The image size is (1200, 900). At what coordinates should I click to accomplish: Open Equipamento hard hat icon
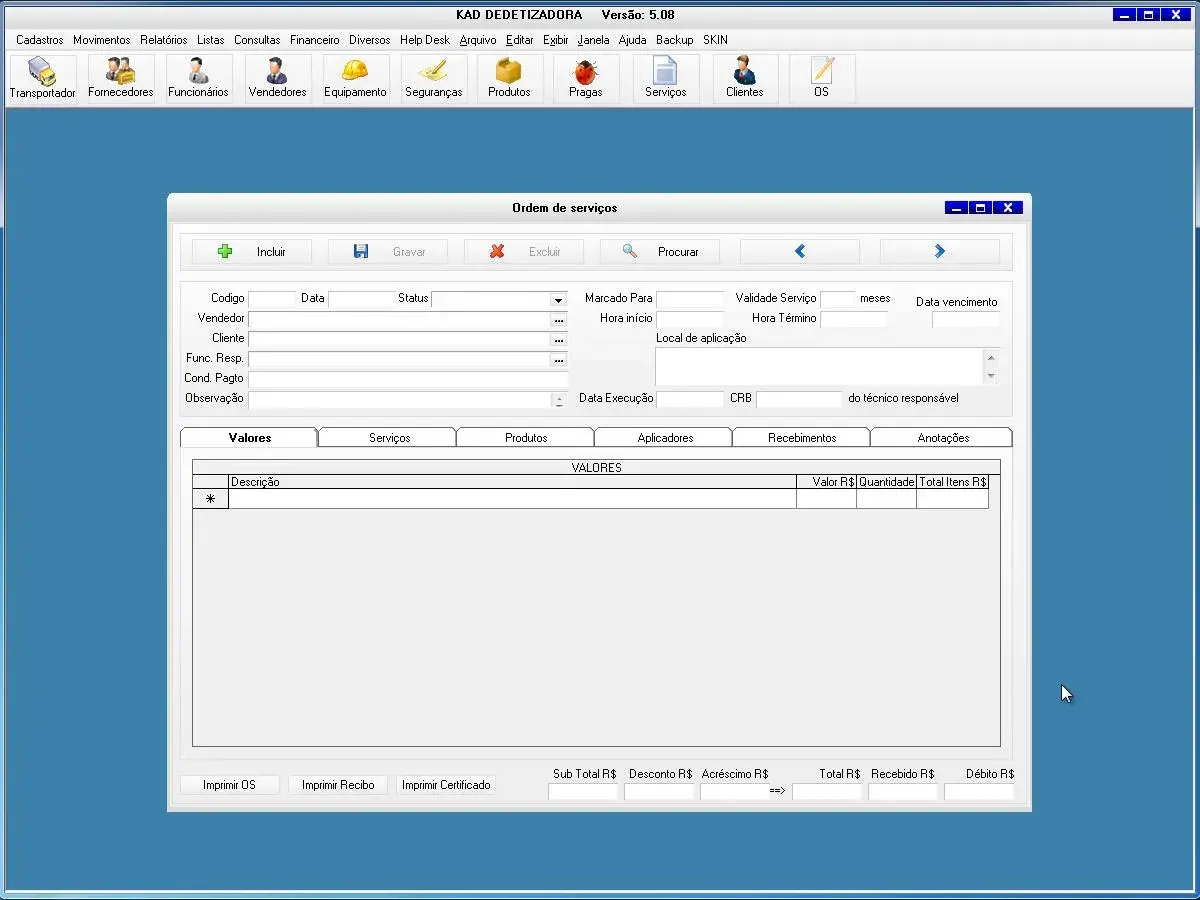[x=355, y=78]
